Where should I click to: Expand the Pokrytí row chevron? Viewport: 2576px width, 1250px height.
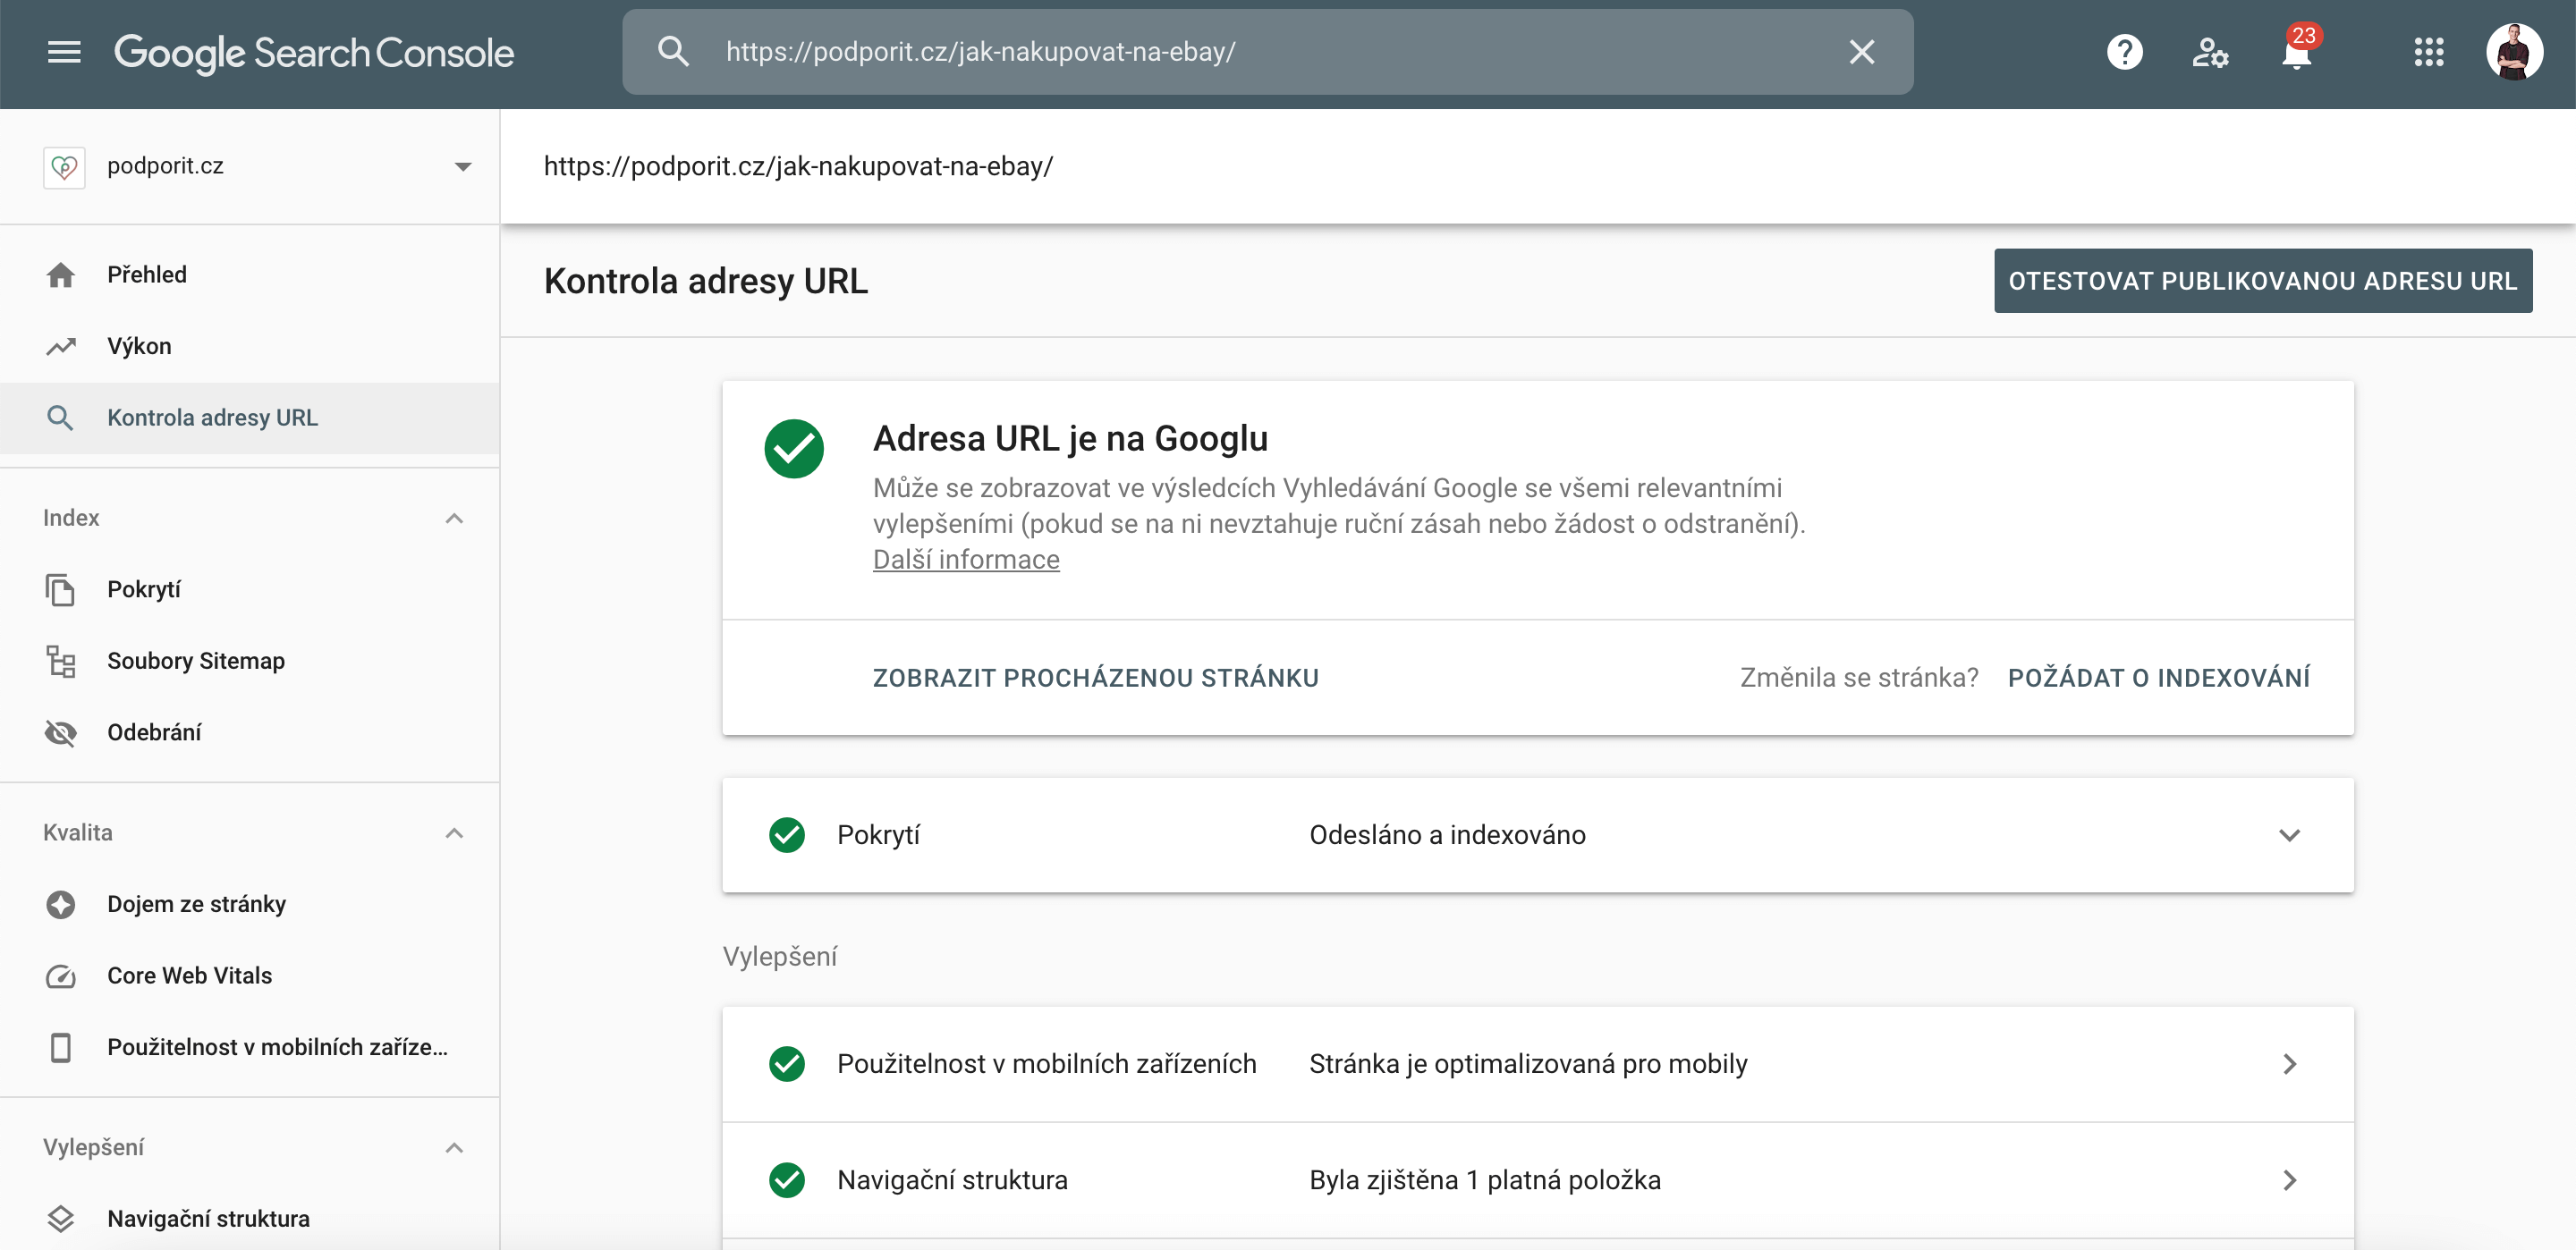coord(2289,836)
